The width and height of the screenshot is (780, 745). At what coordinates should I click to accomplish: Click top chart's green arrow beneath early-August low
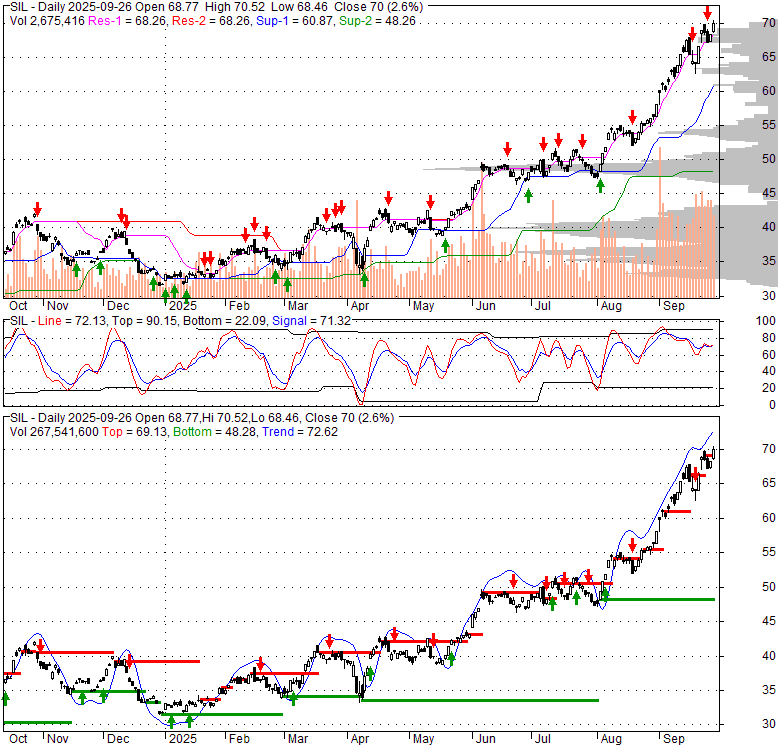[x=600, y=186]
